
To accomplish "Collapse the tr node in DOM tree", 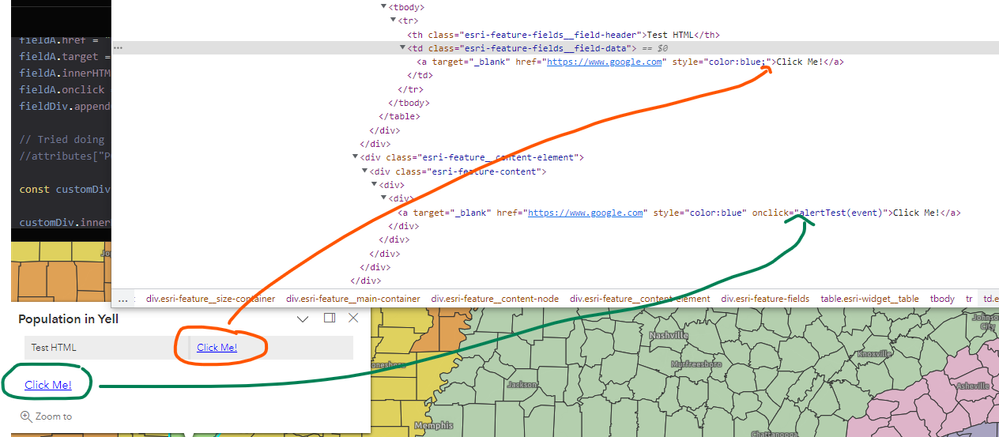I will pos(394,20).
